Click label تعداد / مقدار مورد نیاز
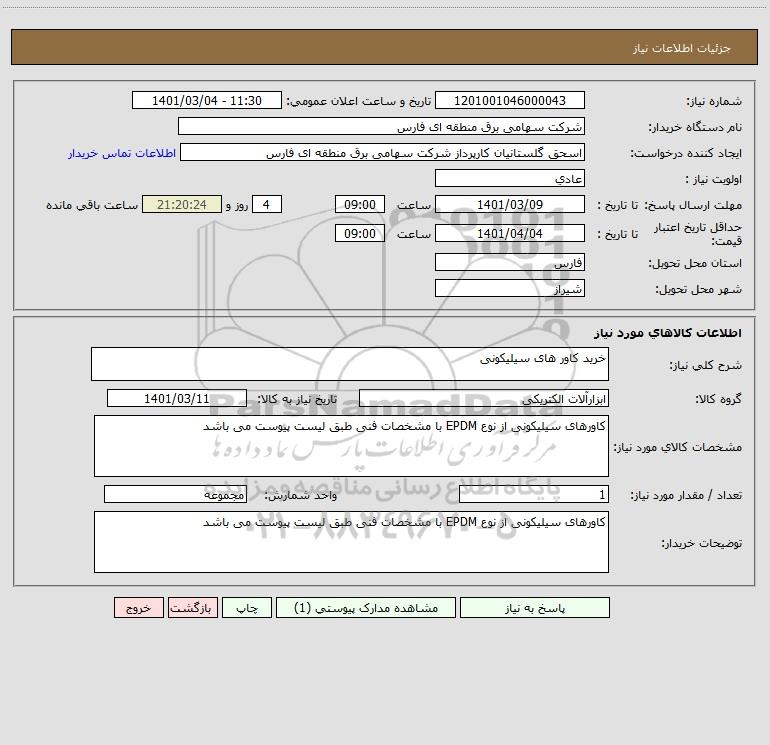The height and width of the screenshot is (745, 770). click(x=686, y=496)
